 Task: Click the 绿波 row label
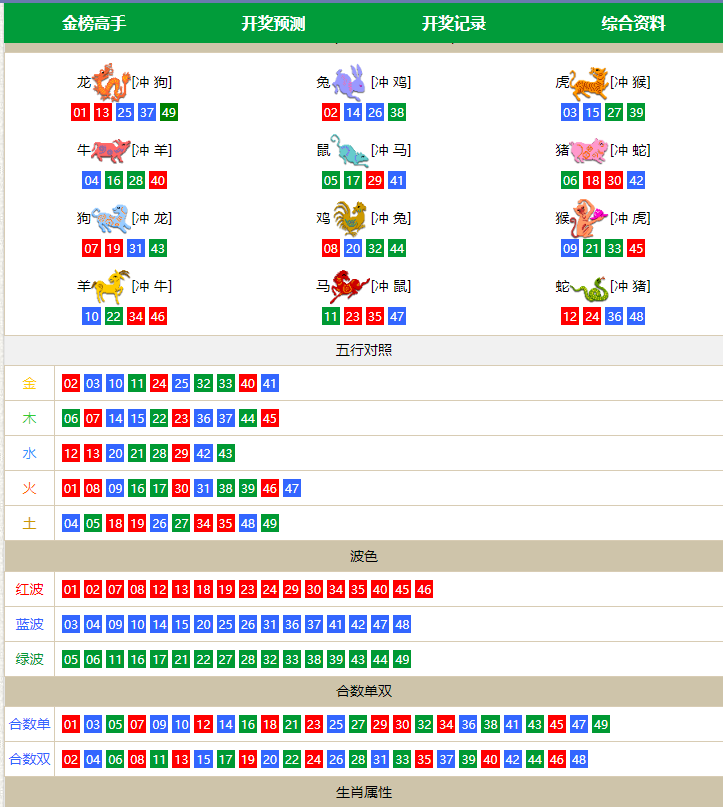[x=30, y=659]
